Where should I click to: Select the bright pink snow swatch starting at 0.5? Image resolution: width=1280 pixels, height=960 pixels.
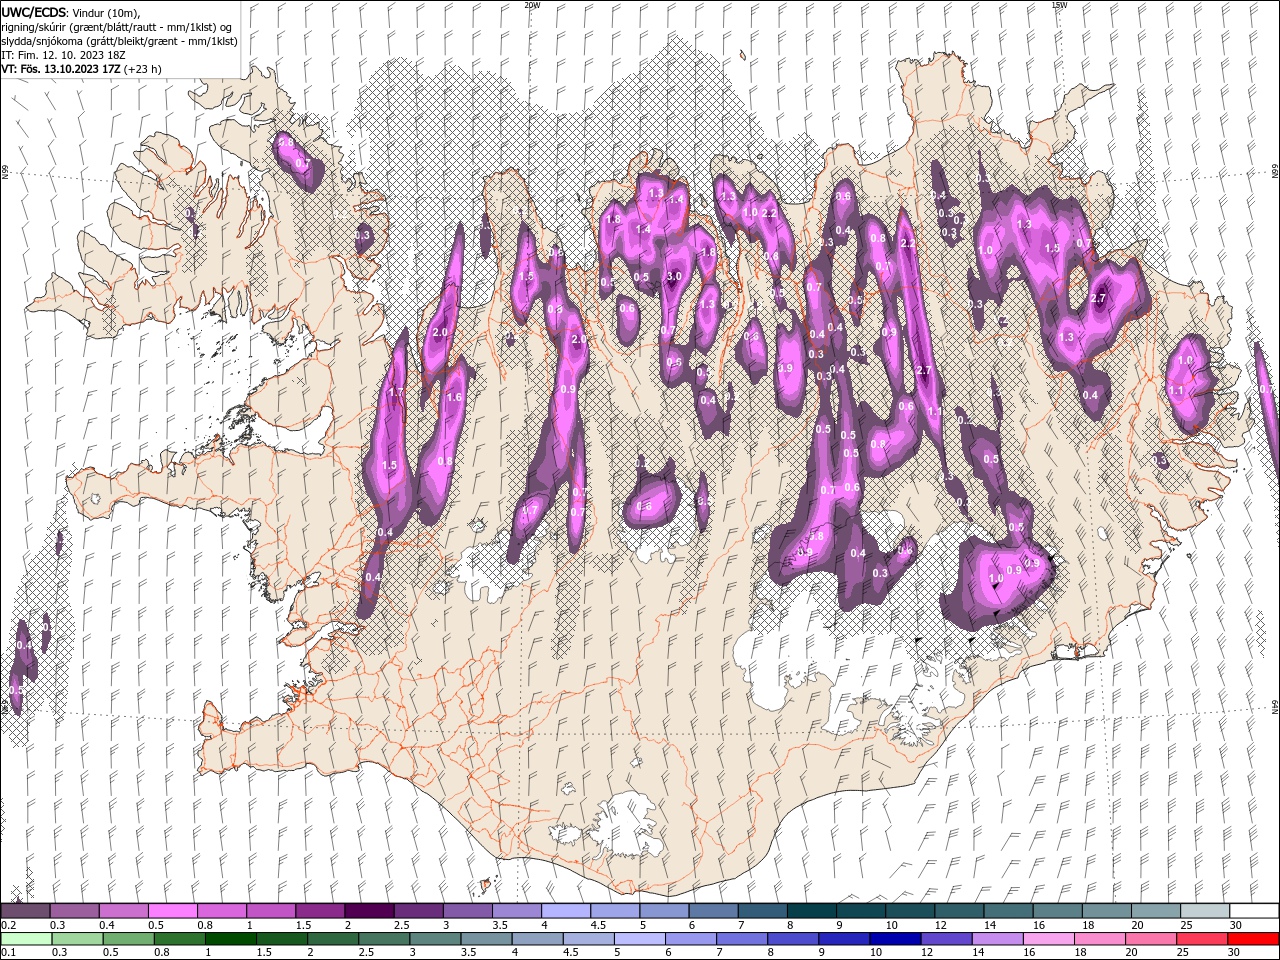click(x=172, y=910)
